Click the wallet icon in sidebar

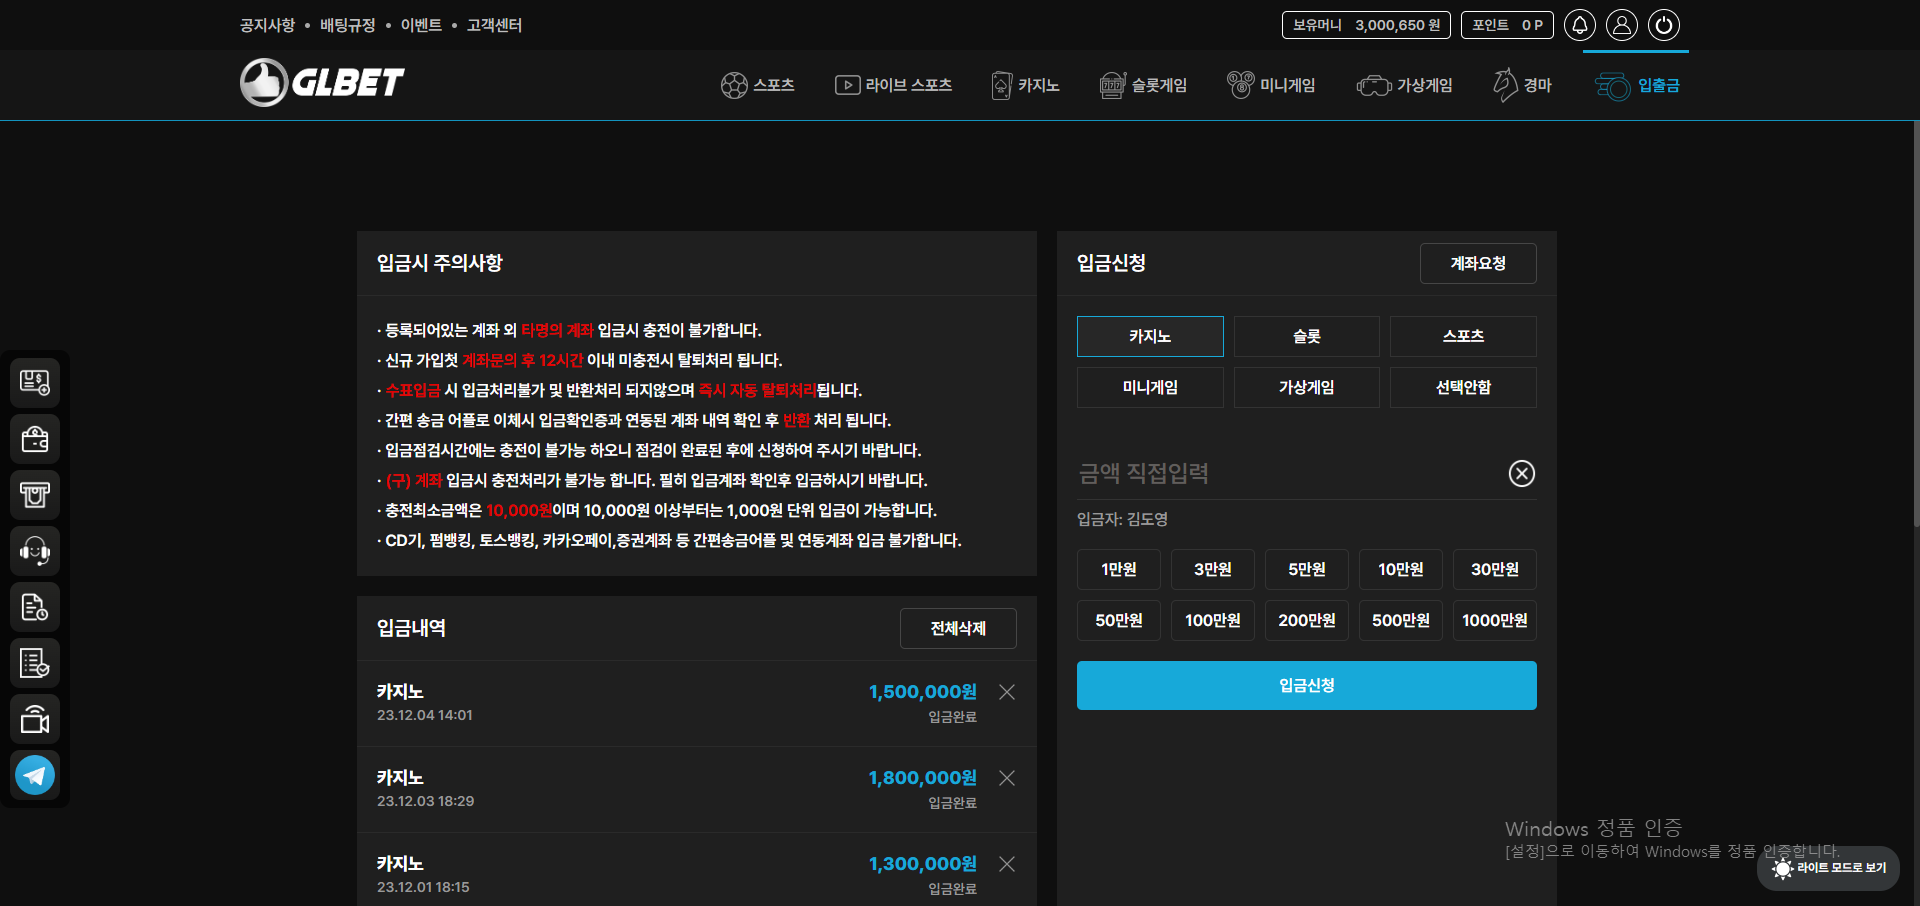35,439
